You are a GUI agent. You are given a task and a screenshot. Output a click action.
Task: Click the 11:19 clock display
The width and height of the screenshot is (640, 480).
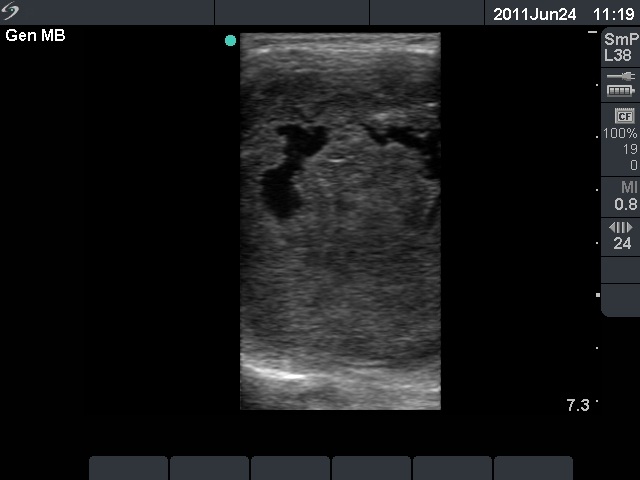coord(613,14)
